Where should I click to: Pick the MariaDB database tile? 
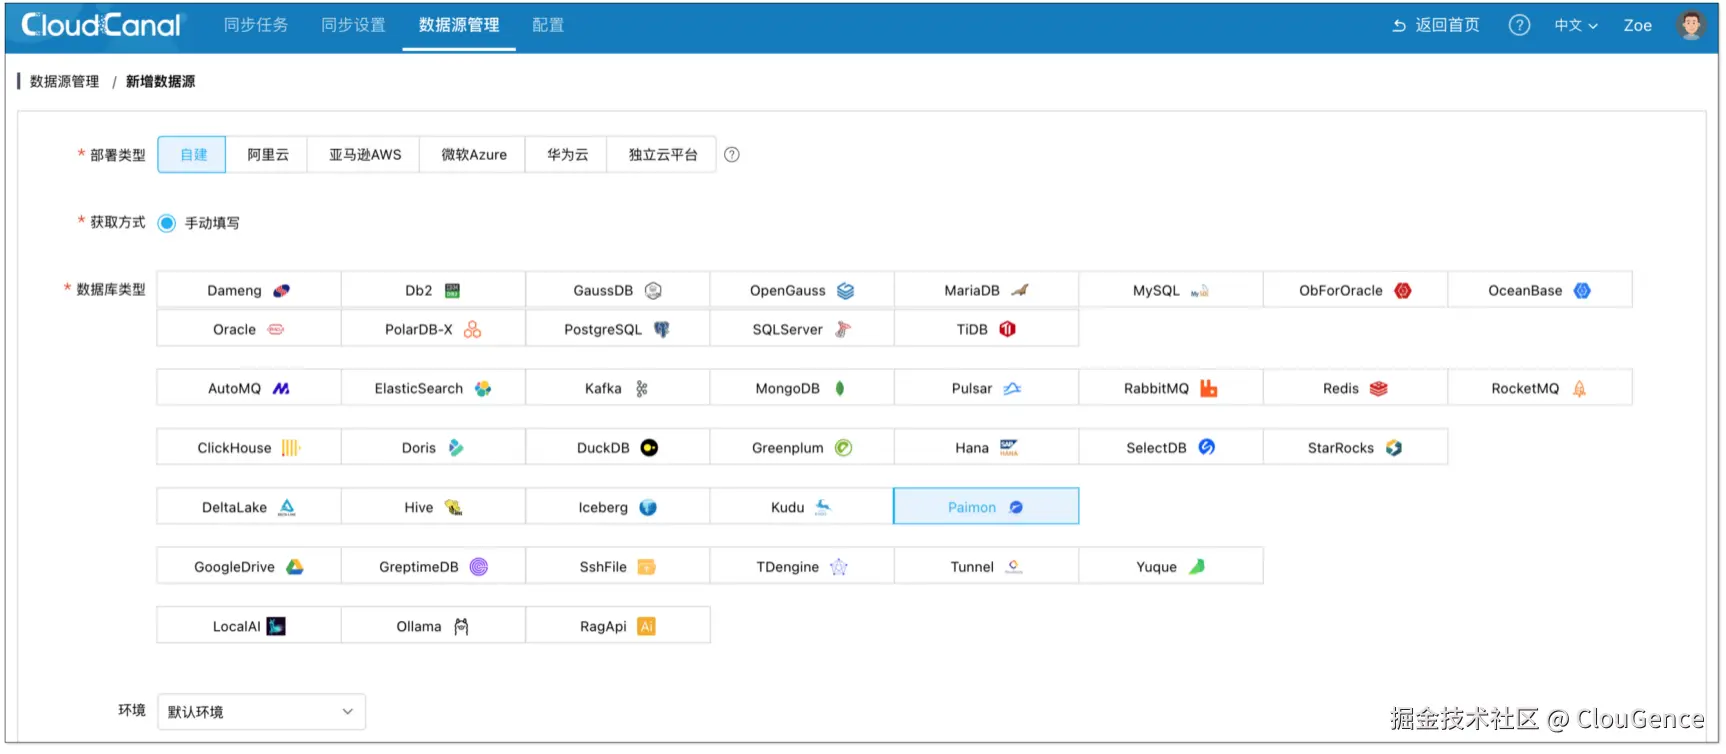point(986,290)
